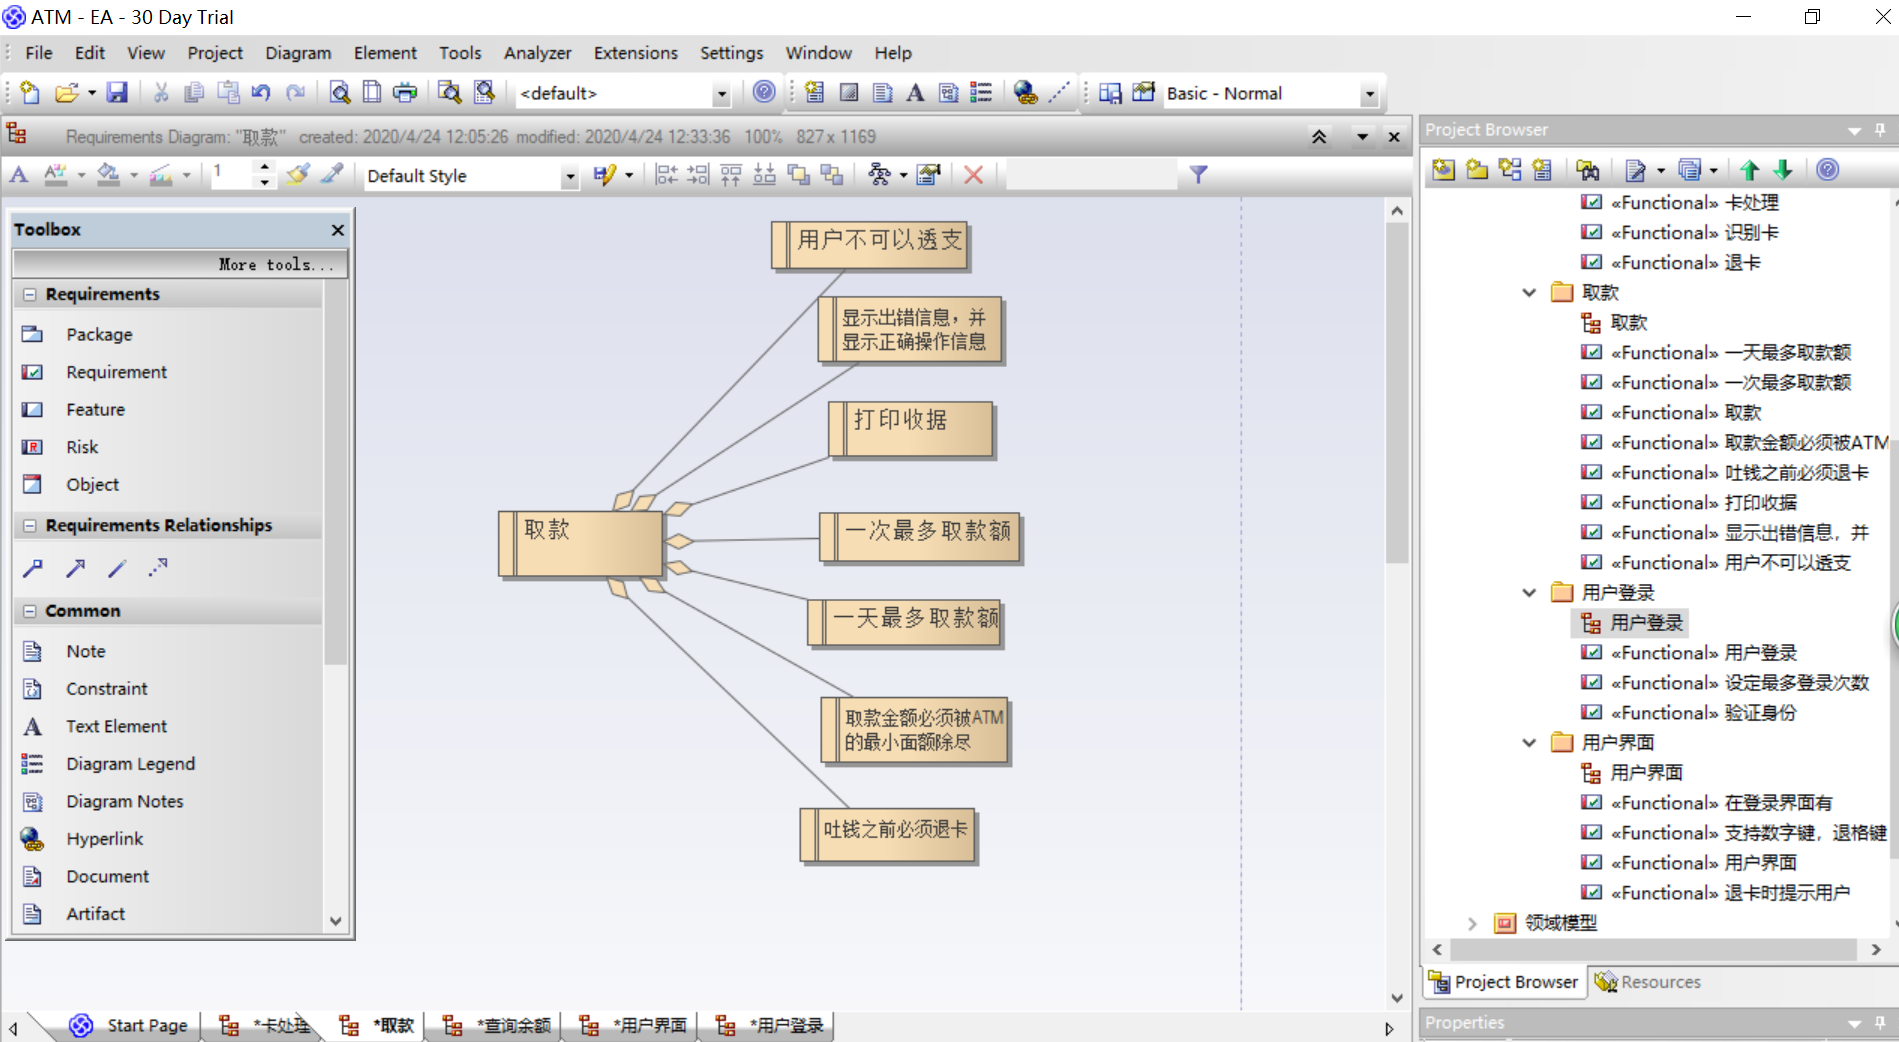Click the print icon in main toolbar
The image size is (1899, 1042).
click(x=405, y=93)
